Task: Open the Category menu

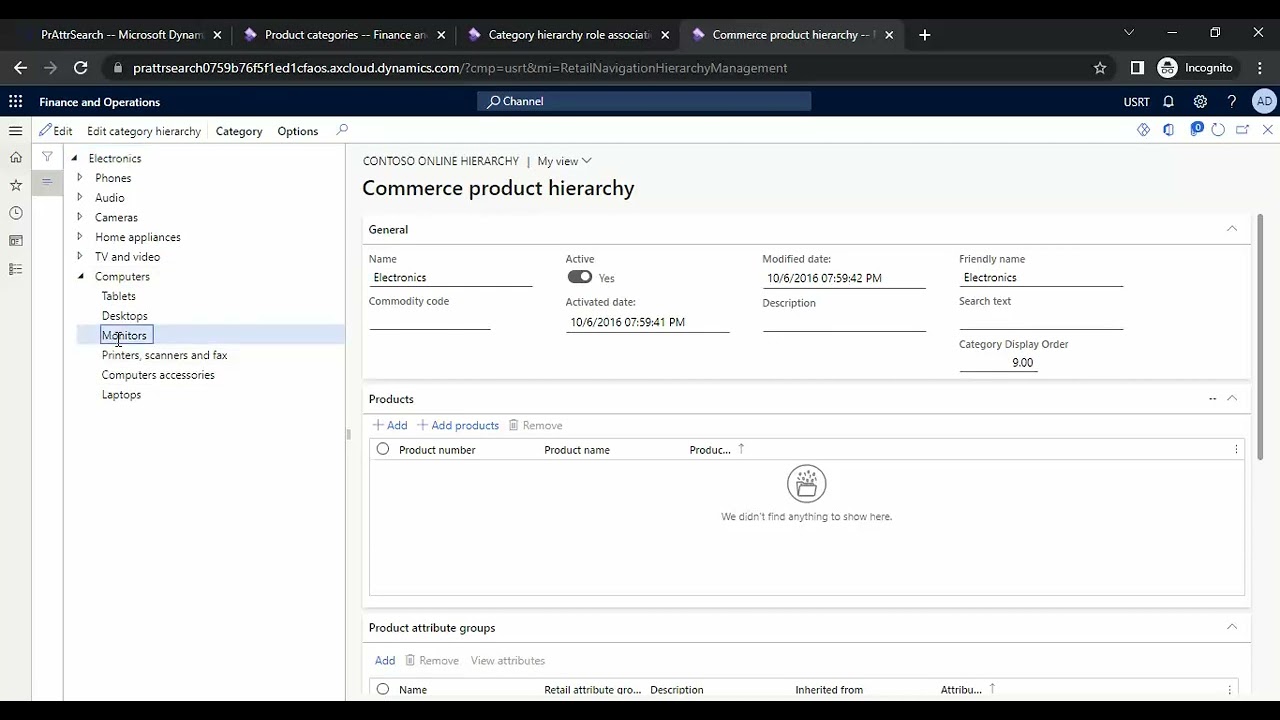Action: coord(239,131)
